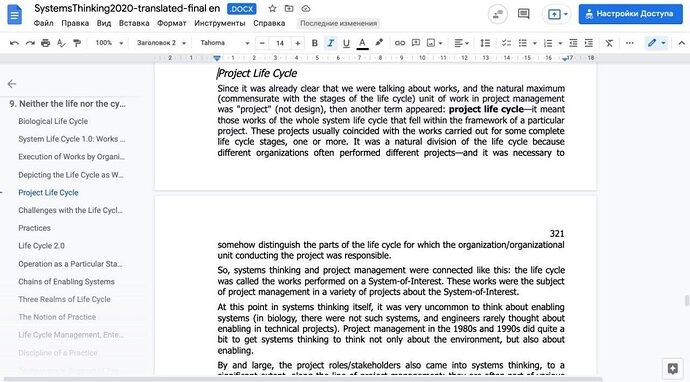Open Последние изменения version history

click(338, 23)
